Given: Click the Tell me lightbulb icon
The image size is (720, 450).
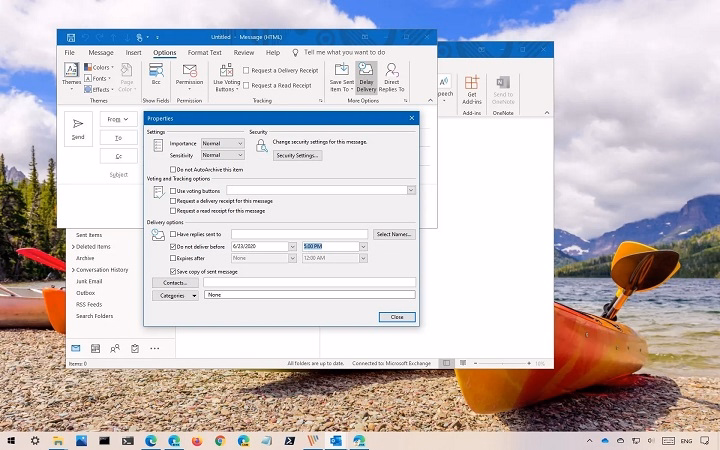Looking at the screenshot, I should tap(296, 52).
